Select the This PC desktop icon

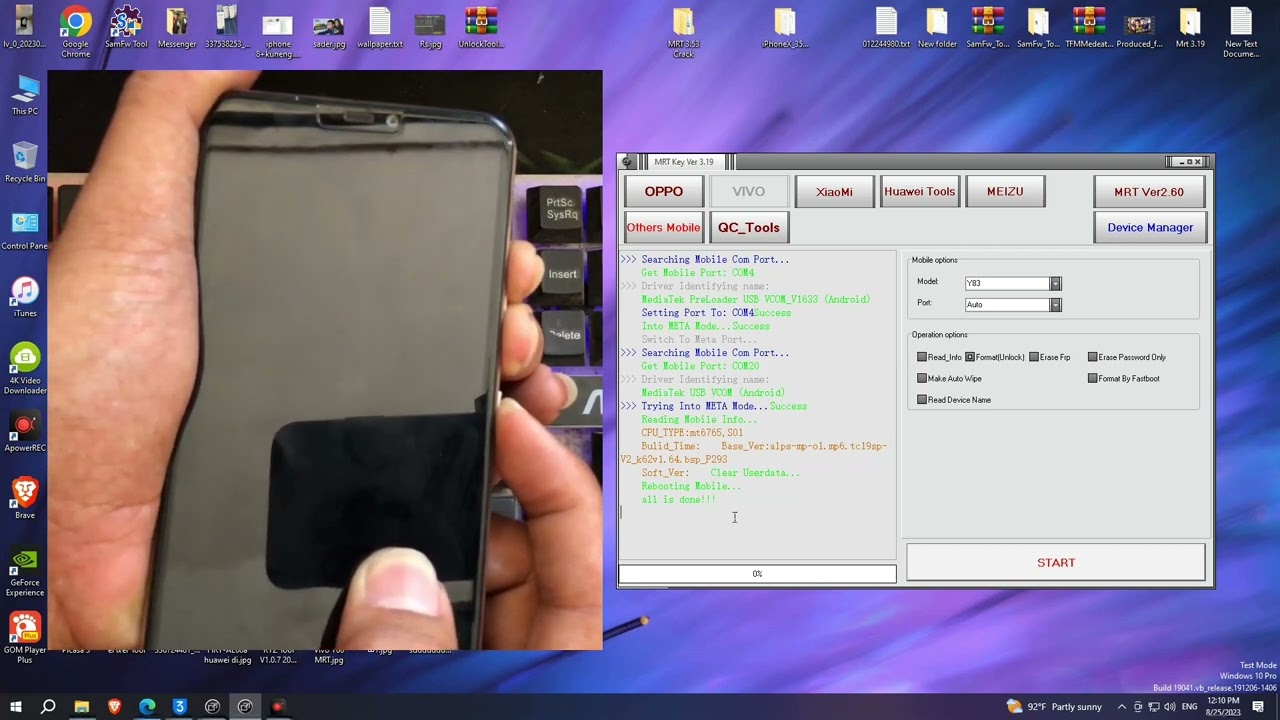pyautogui.click(x=25, y=95)
